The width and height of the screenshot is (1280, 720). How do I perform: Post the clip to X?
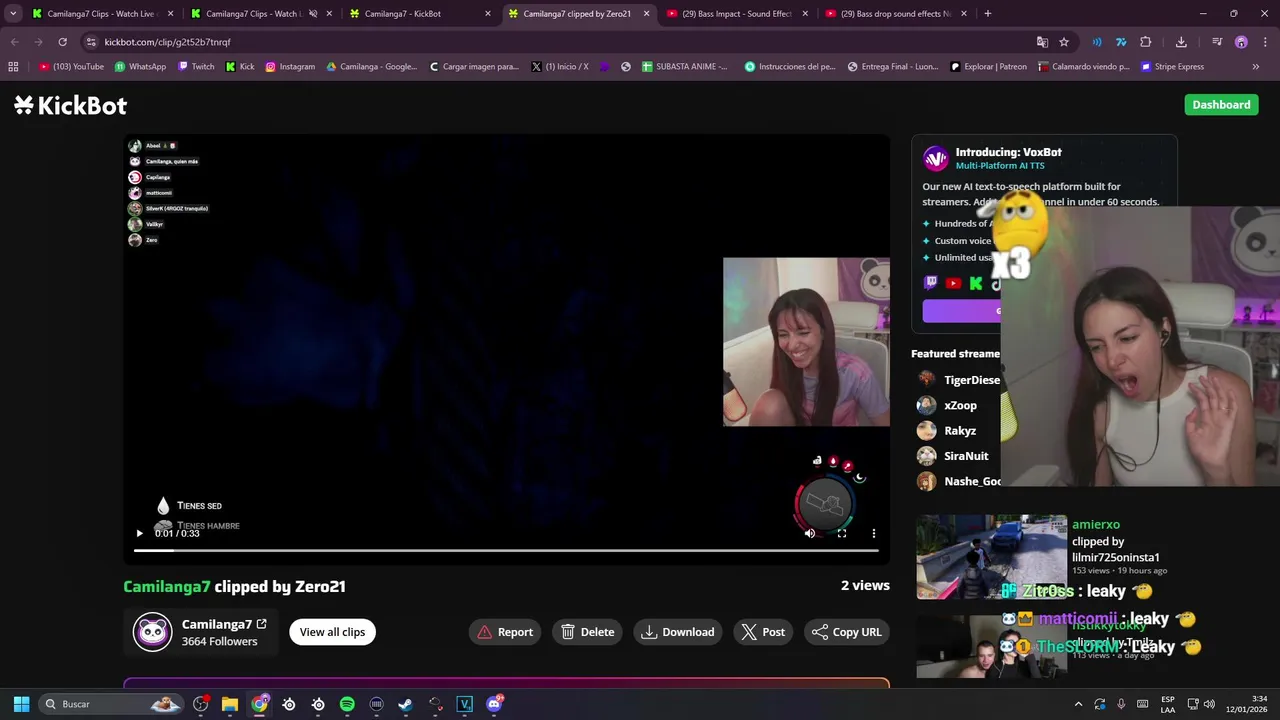point(763,632)
